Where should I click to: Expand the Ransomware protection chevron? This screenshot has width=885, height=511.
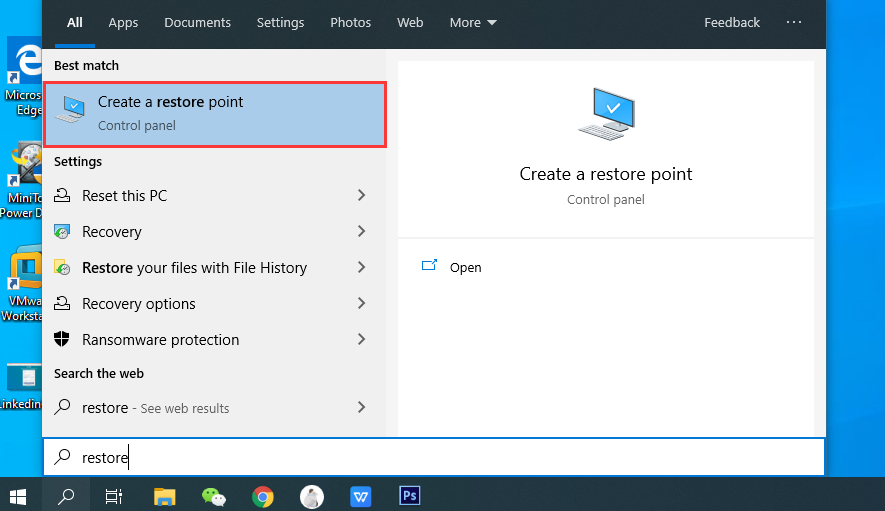click(x=361, y=339)
